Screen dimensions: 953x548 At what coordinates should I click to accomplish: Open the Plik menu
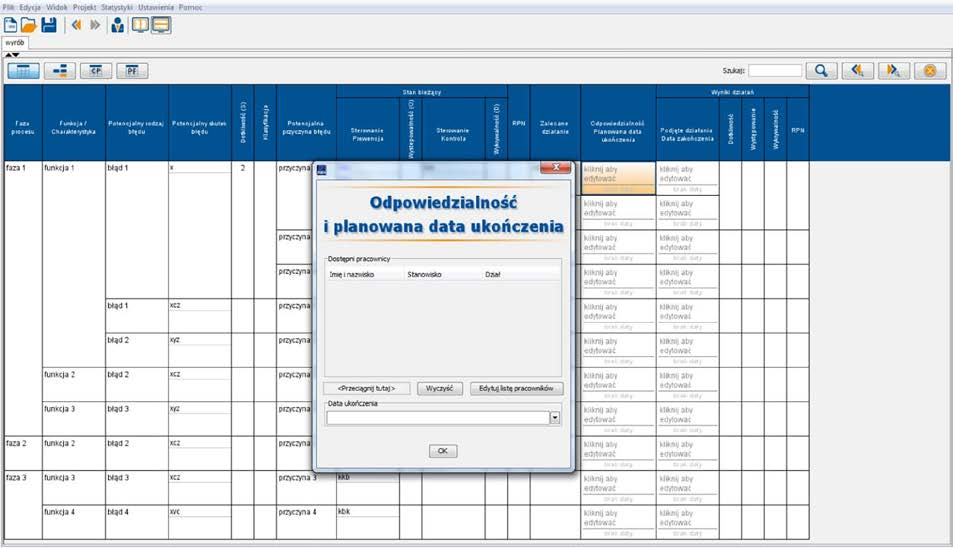[9, 7]
